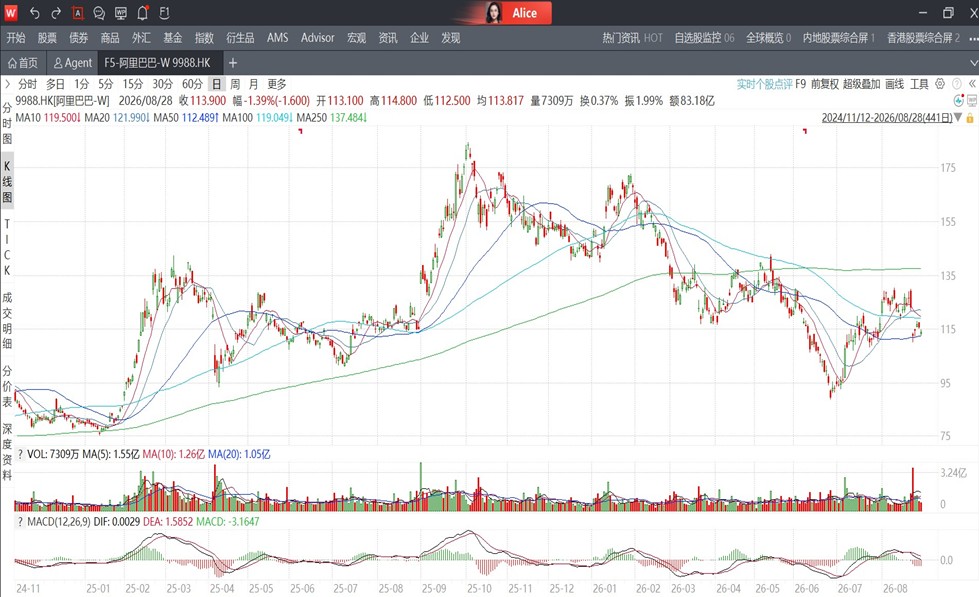Open the 股票 menu

[x=47, y=38]
